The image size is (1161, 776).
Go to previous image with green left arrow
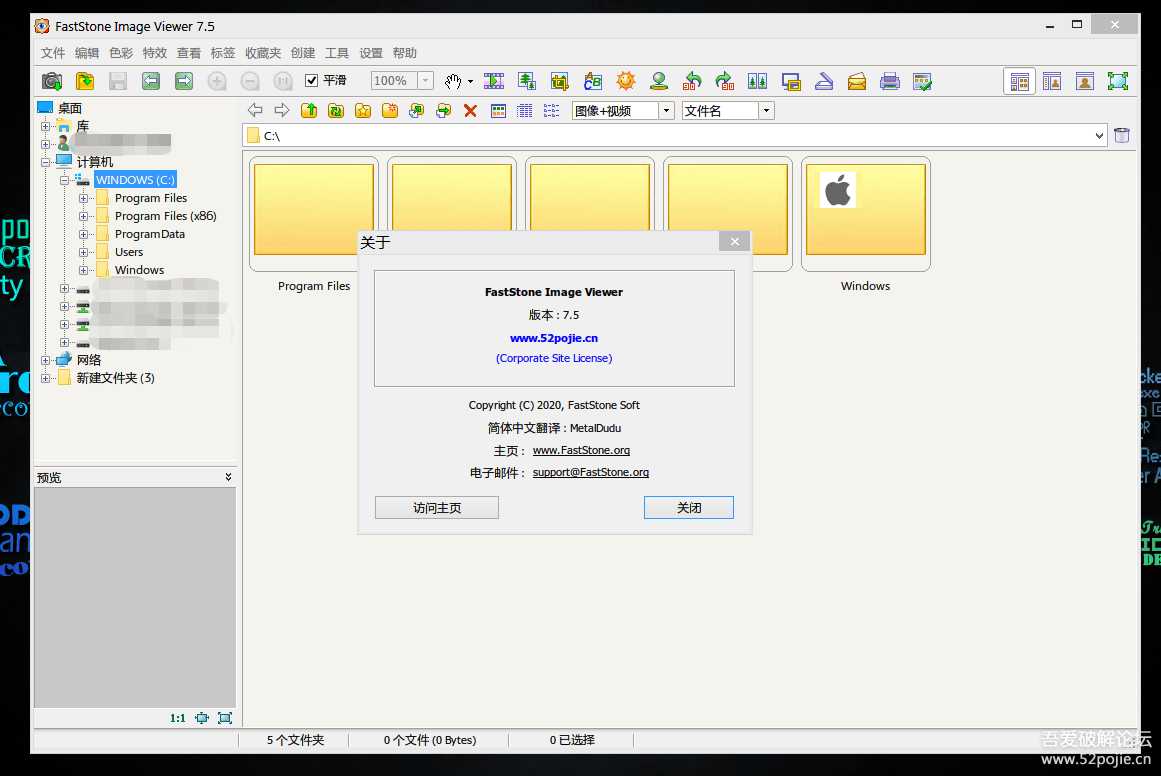pyautogui.click(x=151, y=81)
